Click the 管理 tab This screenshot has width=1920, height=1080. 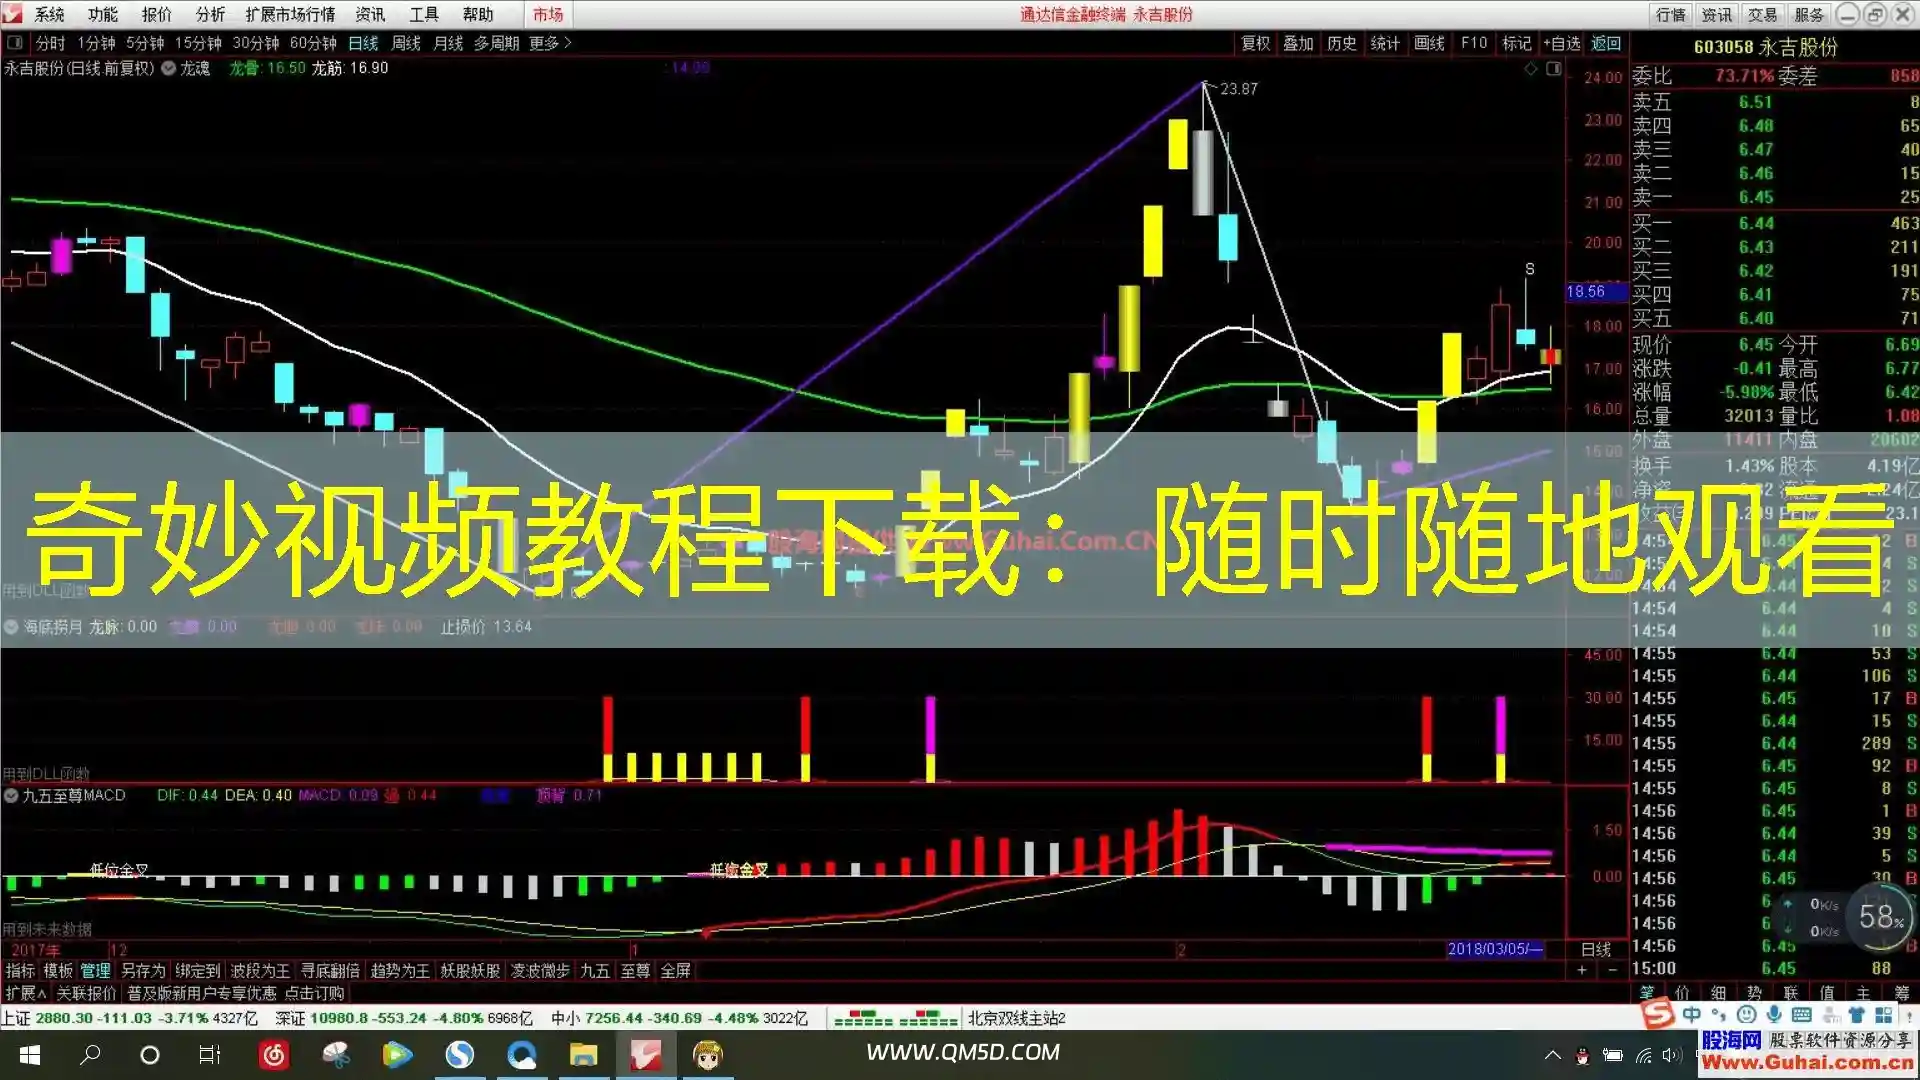click(x=95, y=970)
